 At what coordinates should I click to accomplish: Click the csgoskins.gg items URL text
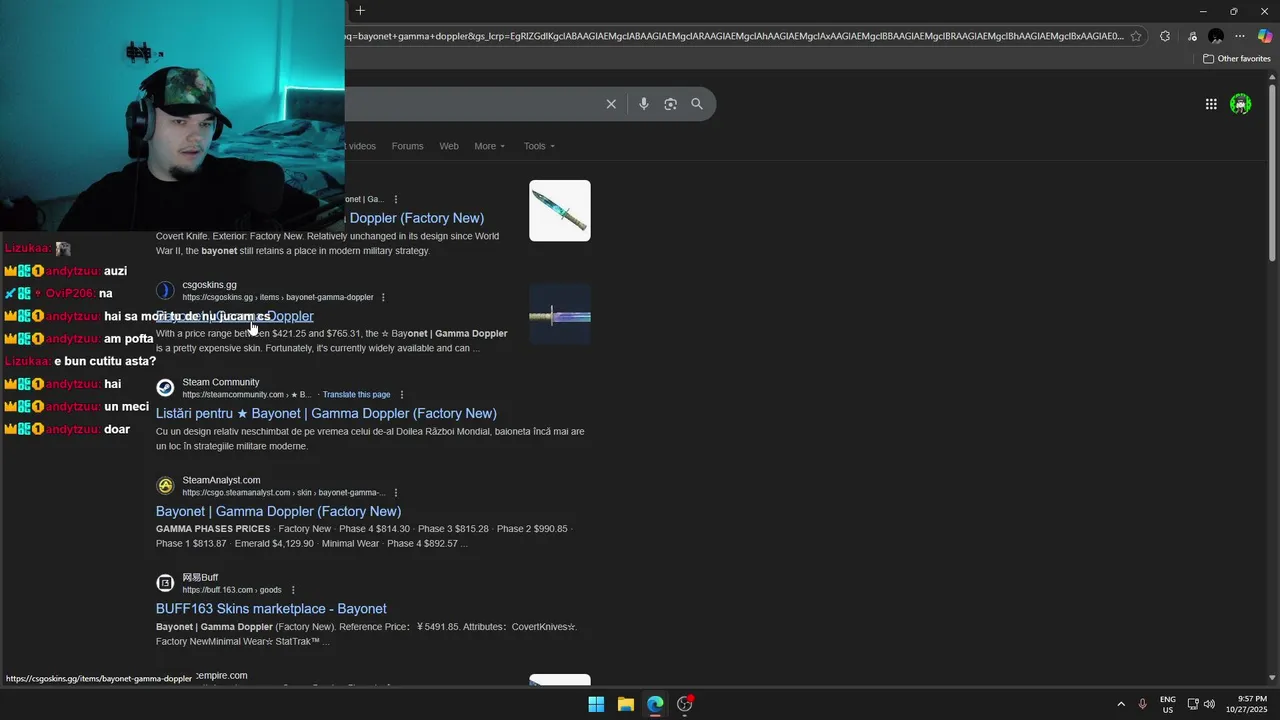click(278, 297)
